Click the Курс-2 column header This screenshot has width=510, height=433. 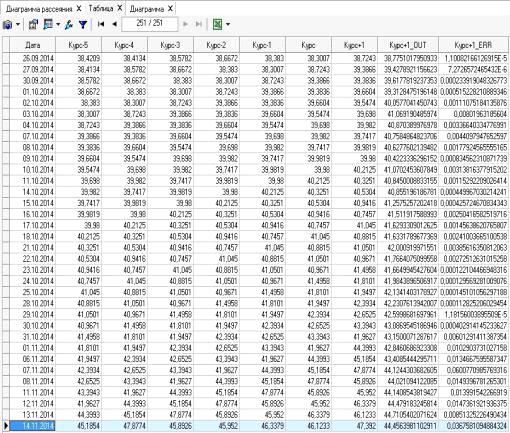coord(216,45)
